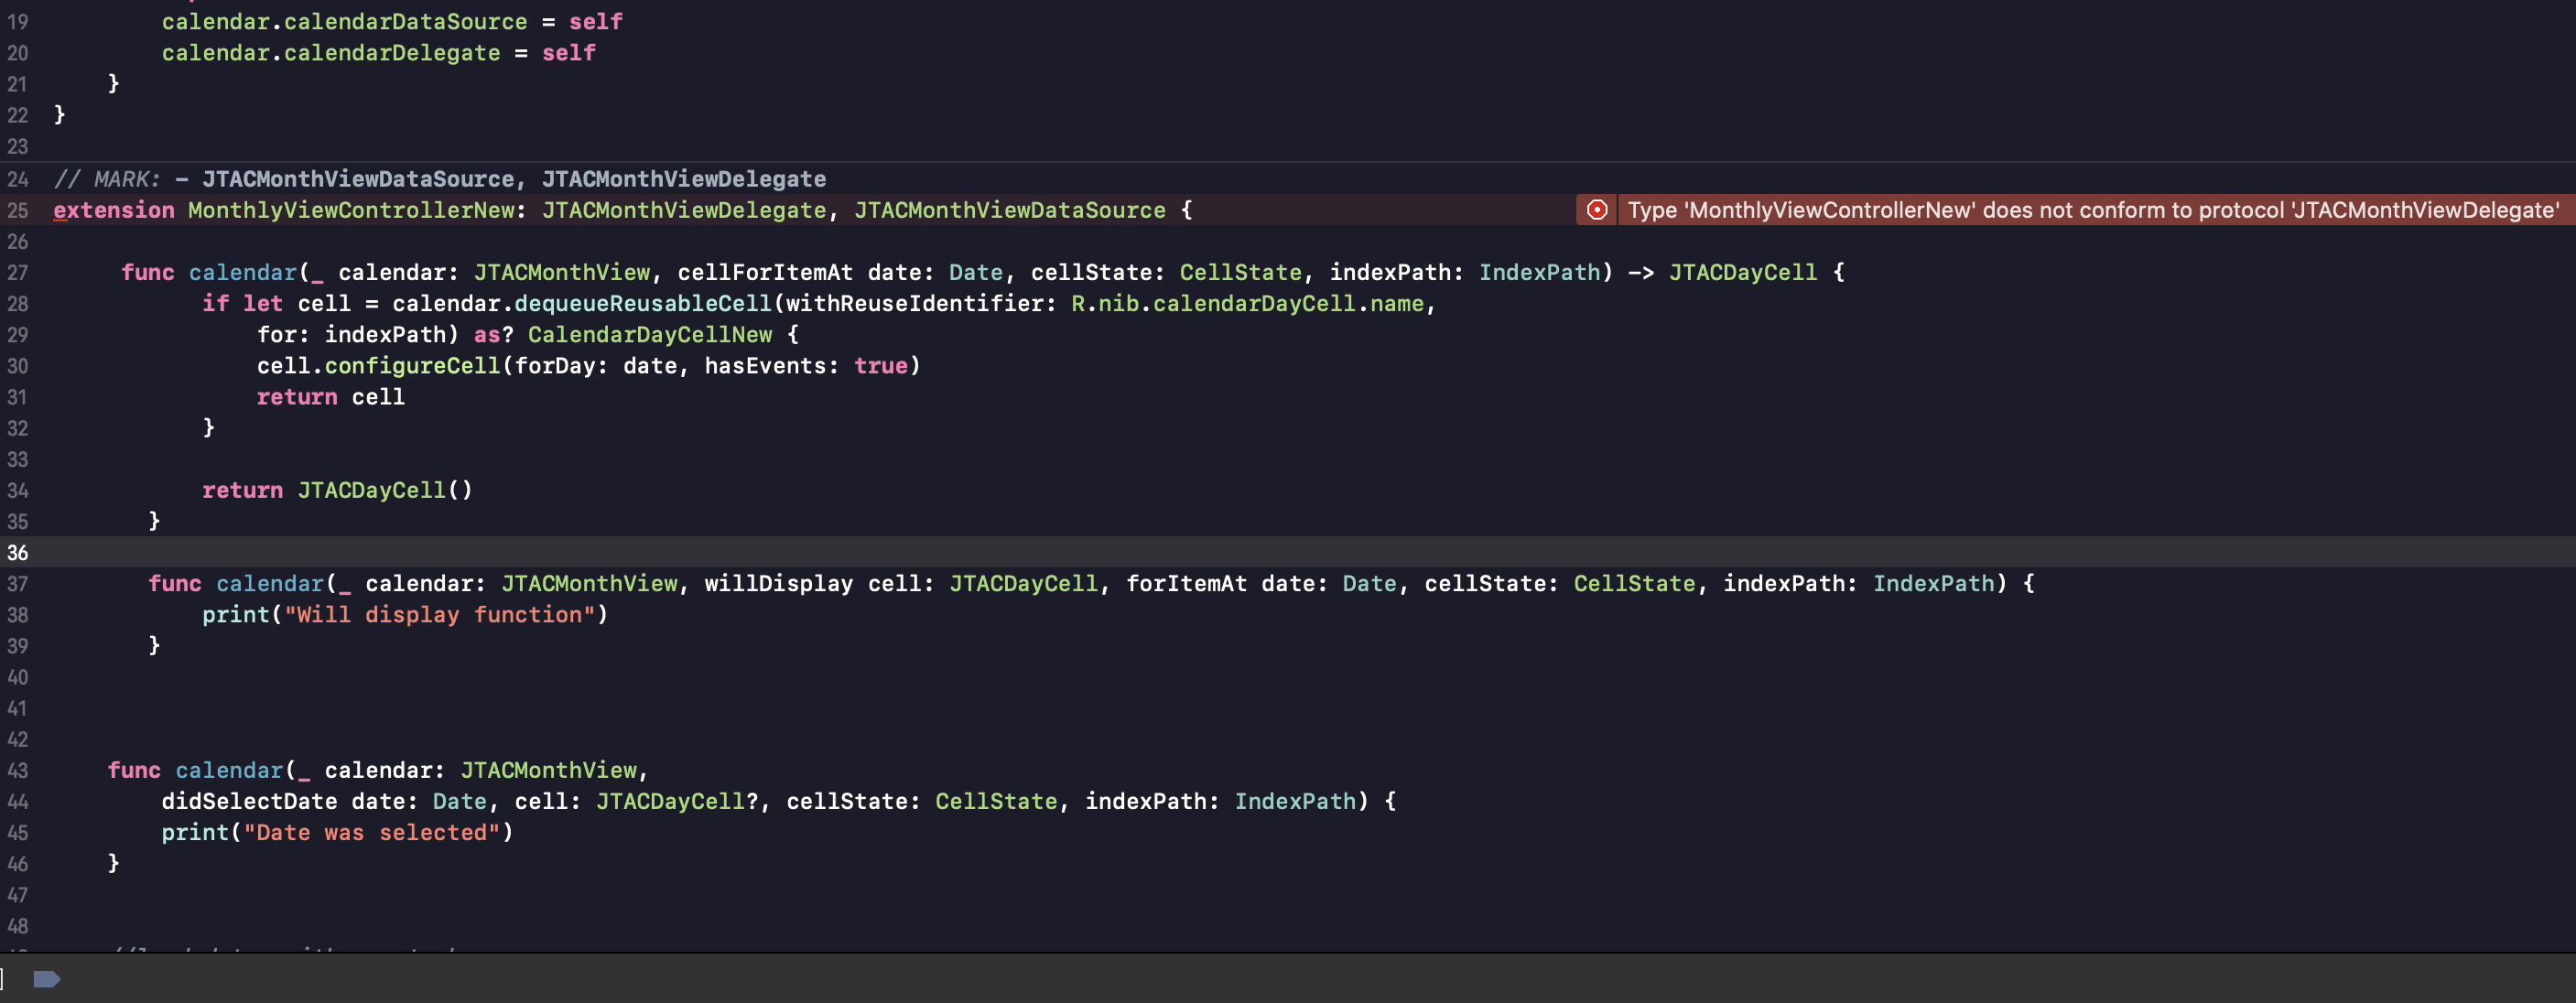
Task: Click MonthlyViewControllerNew in the extension declaration
Action: [x=351, y=210]
